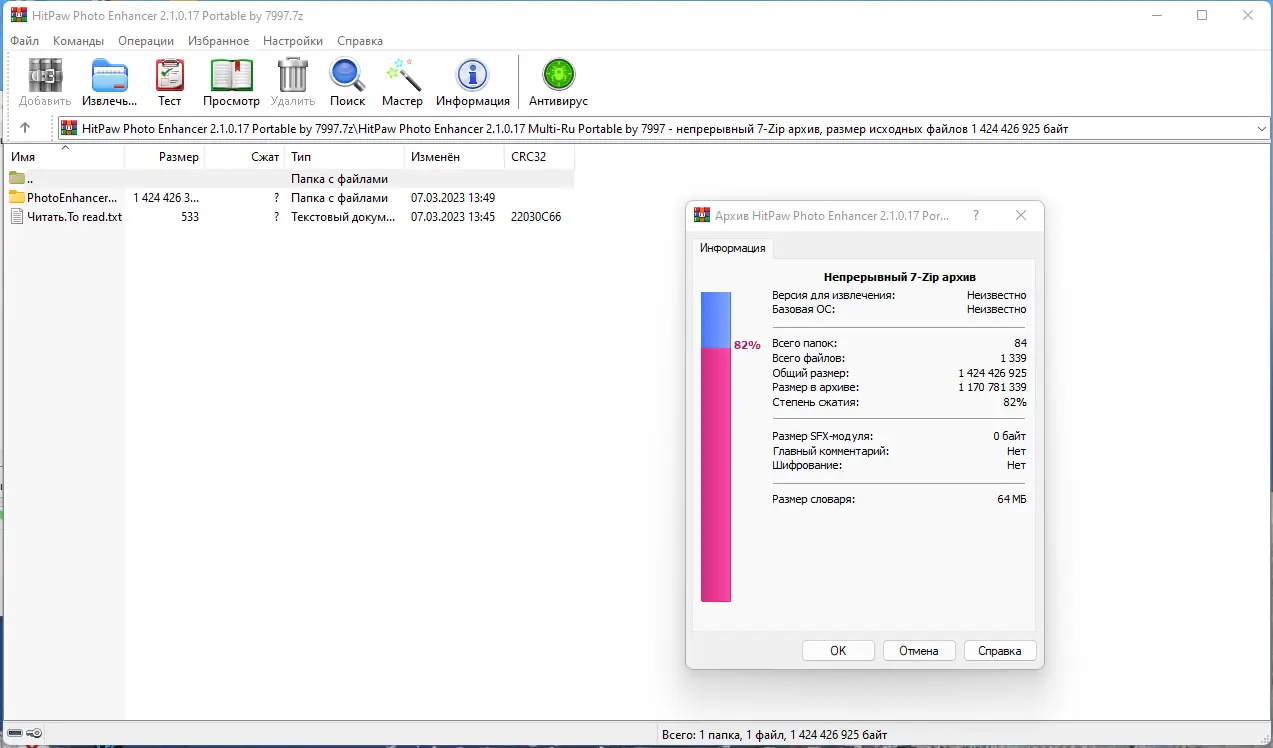1273x748 pixels.
Task: Click the status bar total Всего text
Action: click(775, 735)
